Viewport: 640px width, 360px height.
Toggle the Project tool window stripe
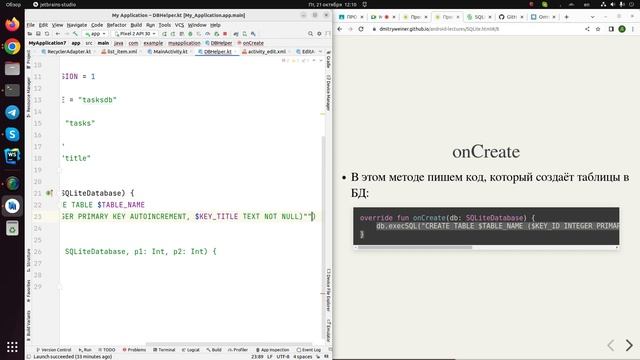[28, 60]
